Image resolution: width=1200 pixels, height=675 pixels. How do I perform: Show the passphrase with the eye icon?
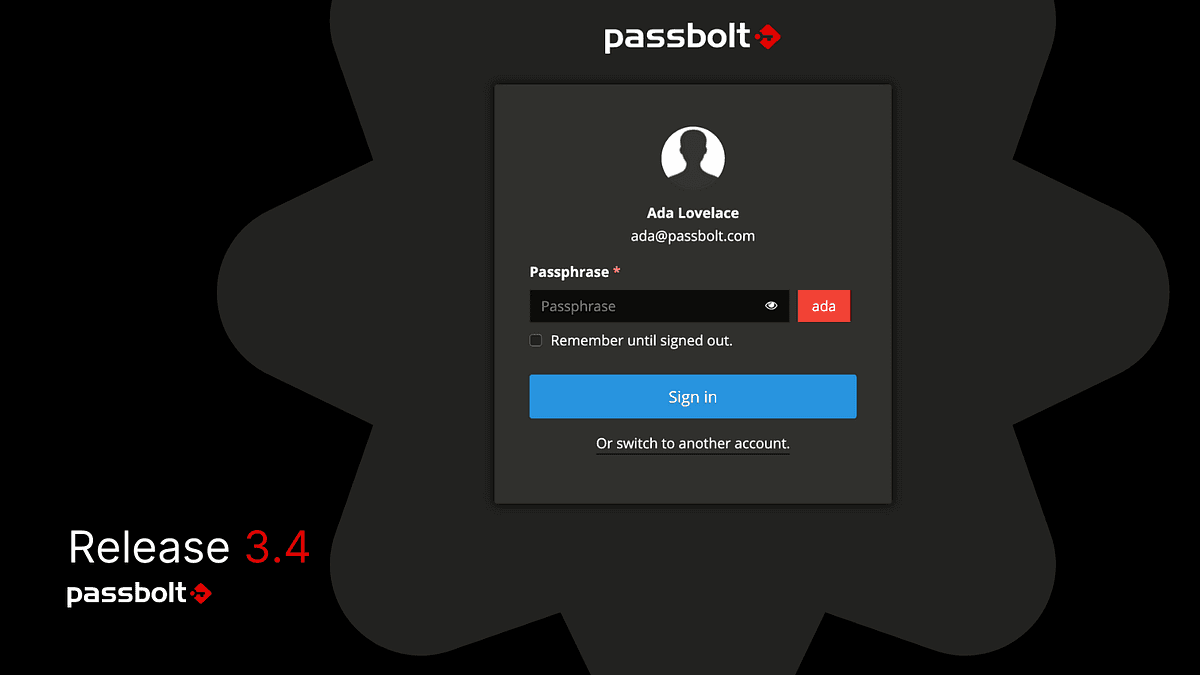(x=771, y=306)
